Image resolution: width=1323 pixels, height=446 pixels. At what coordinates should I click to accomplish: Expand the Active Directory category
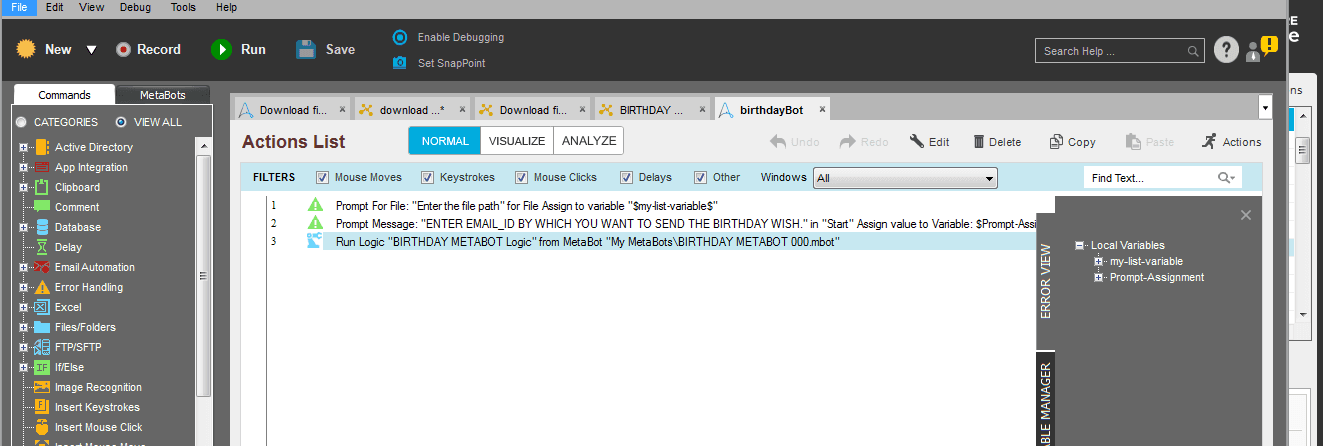[x=22, y=147]
